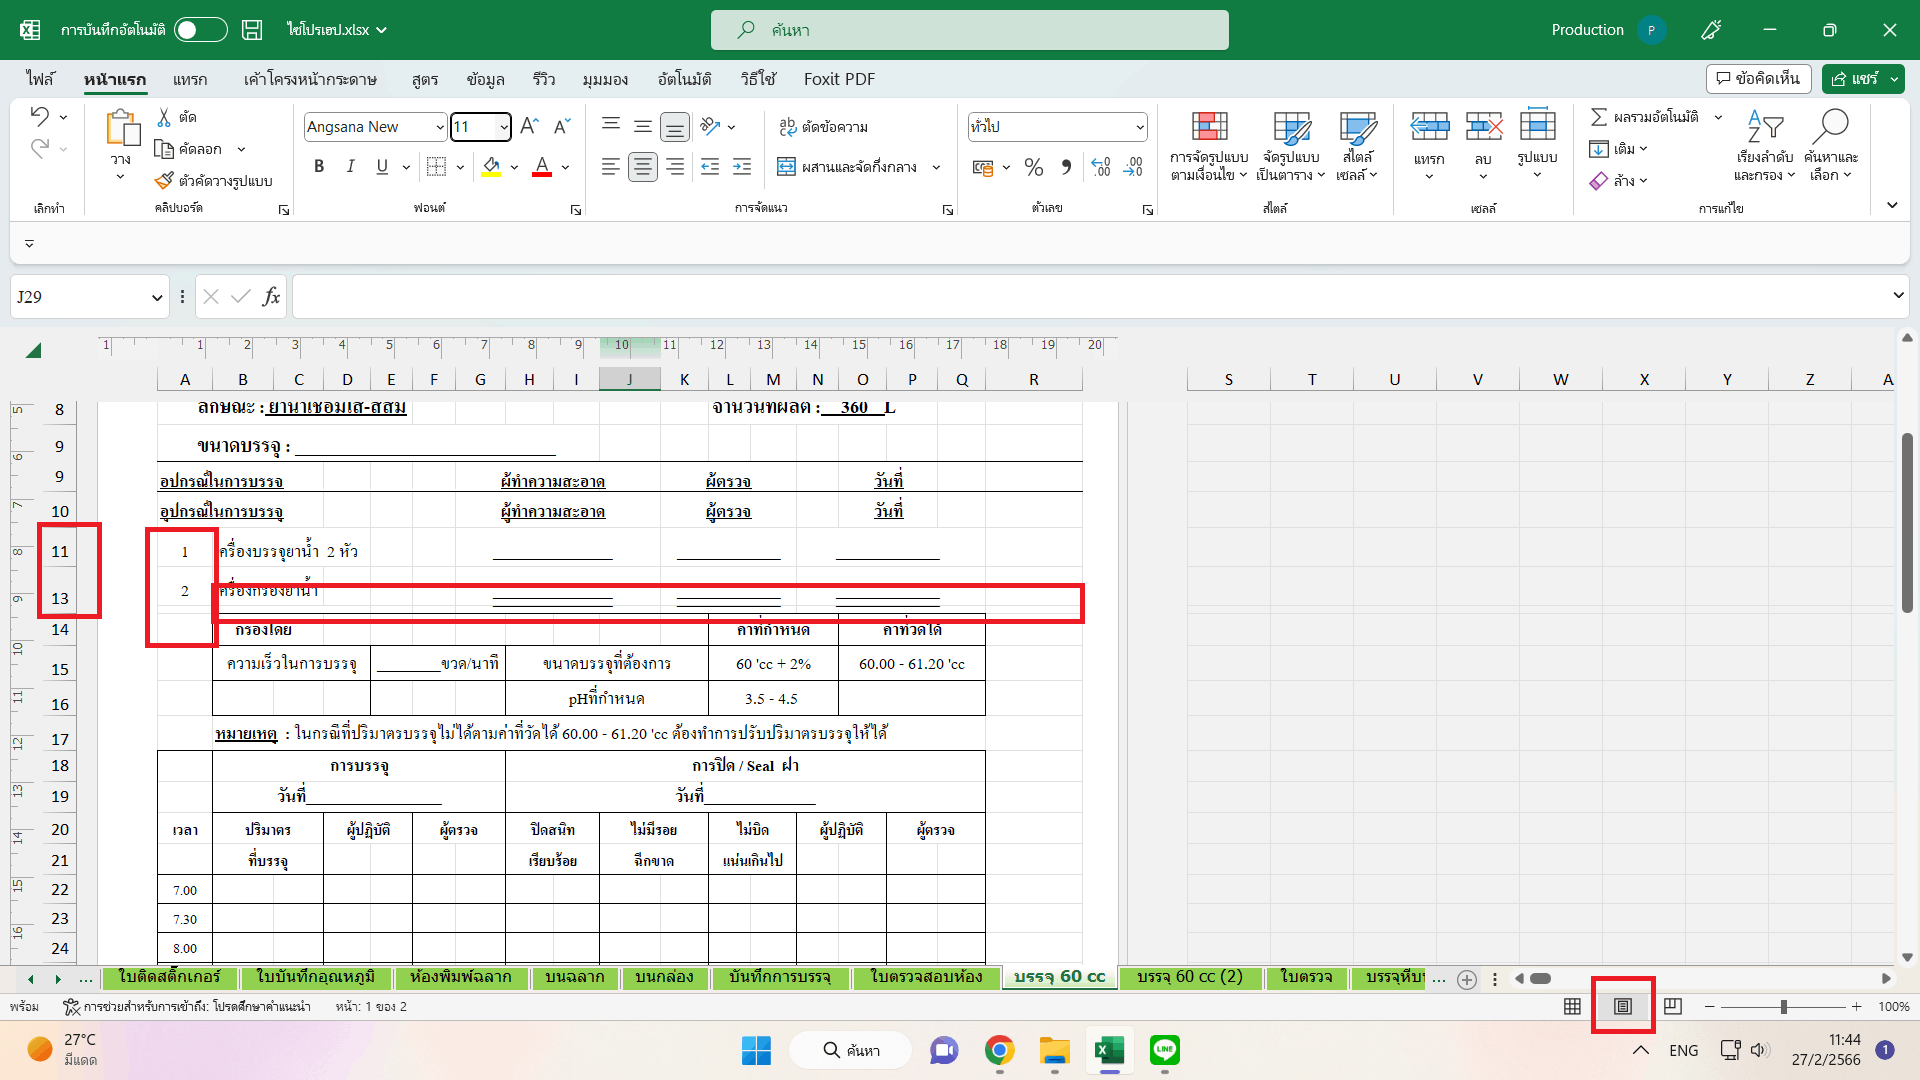1920x1080 pixels.
Task: Open the font name dropdown
Action: (x=439, y=127)
